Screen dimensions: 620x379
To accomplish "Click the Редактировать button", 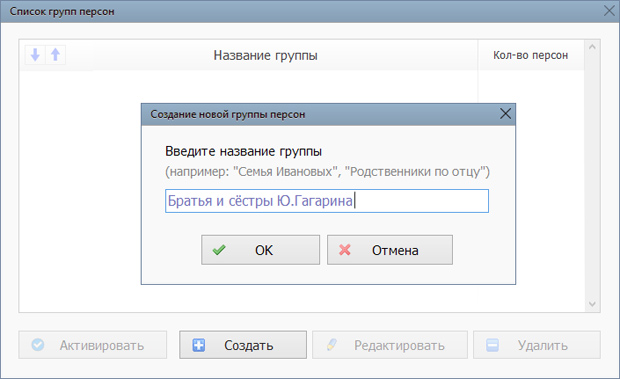I will (x=389, y=345).
